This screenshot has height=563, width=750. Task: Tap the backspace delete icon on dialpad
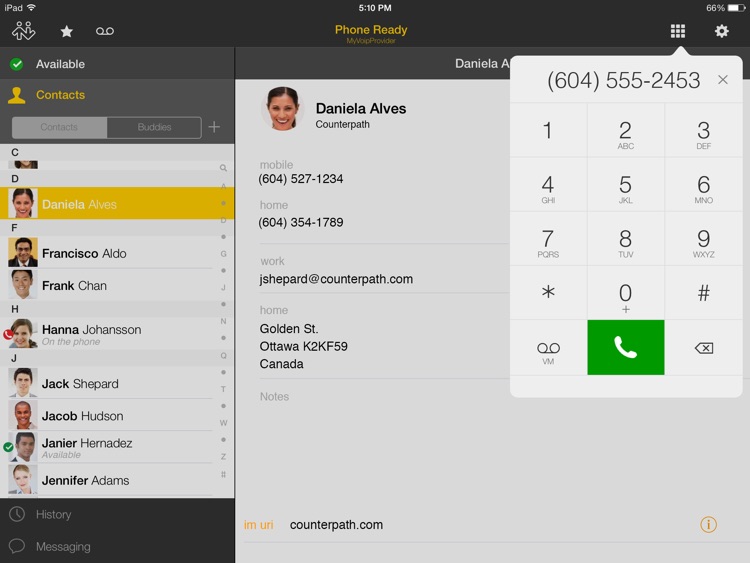click(704, 348)
